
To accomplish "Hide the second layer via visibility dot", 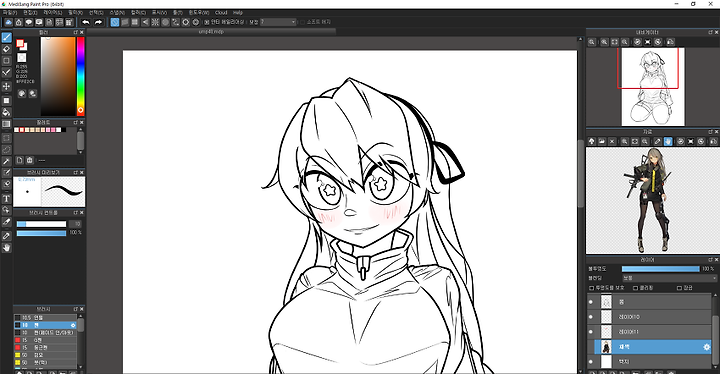I will (591, 317).
